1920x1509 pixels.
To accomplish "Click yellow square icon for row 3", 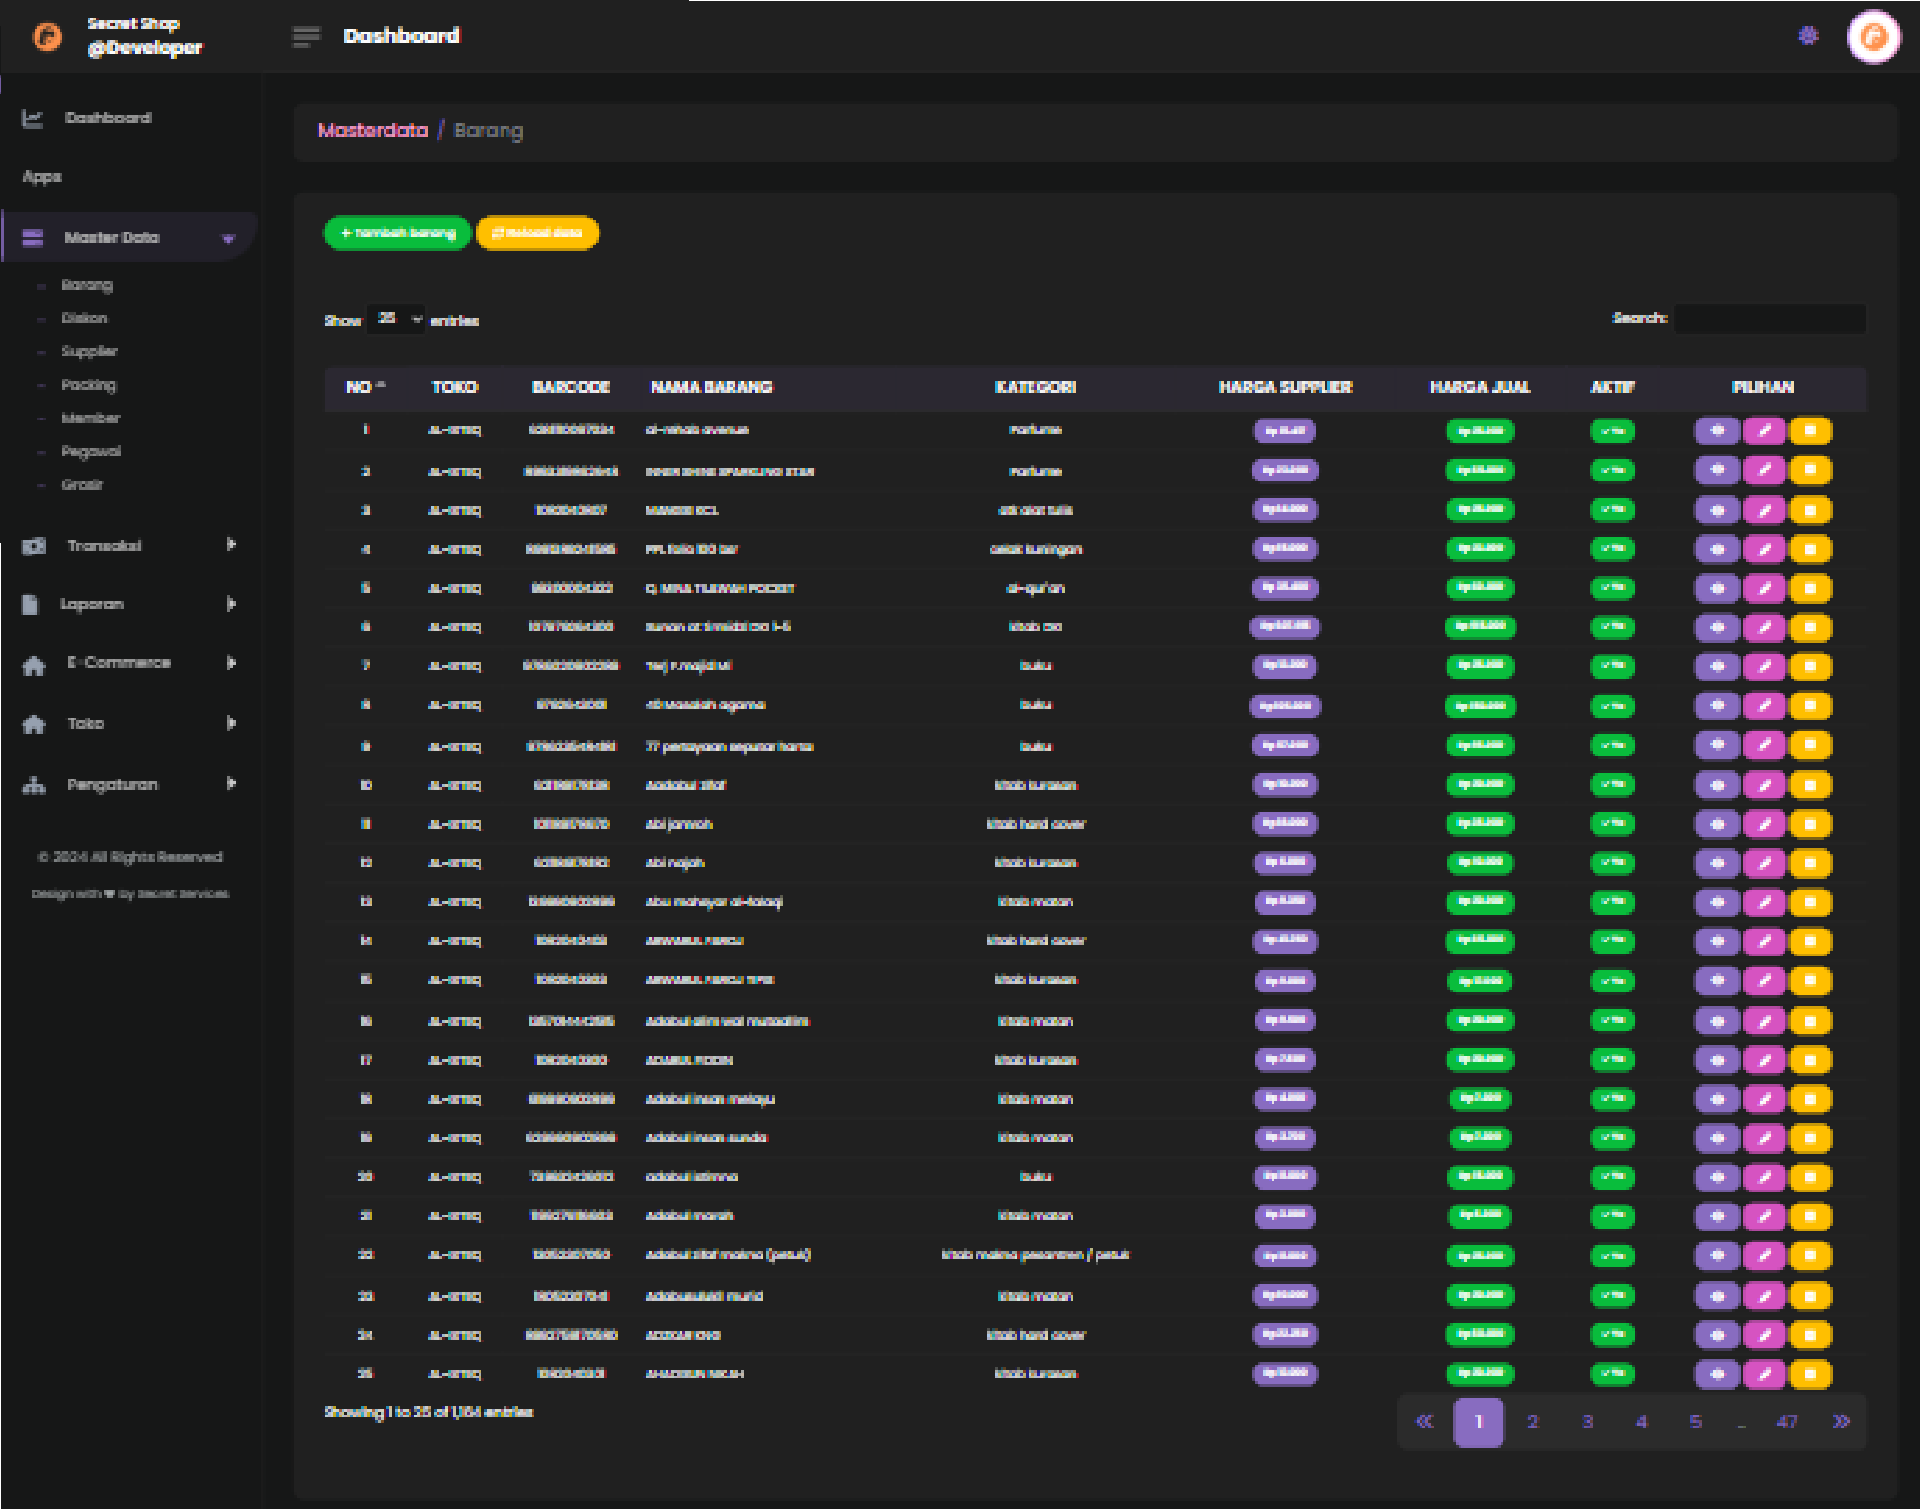I will tap(1810, 510).
